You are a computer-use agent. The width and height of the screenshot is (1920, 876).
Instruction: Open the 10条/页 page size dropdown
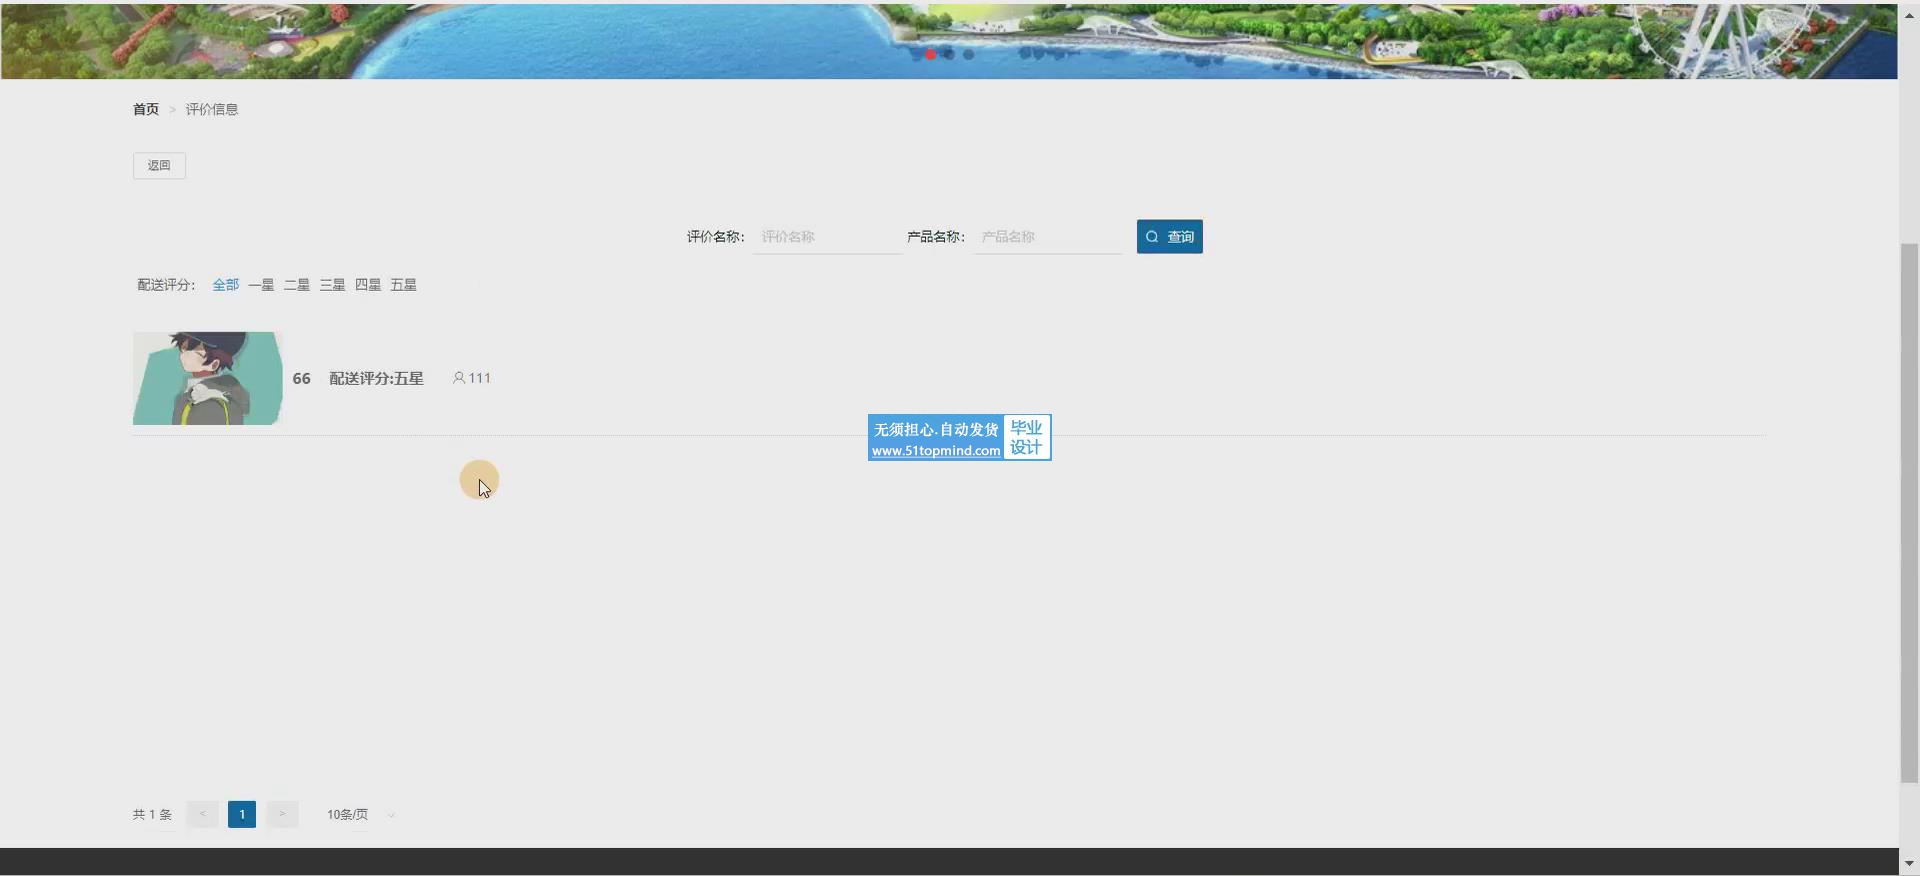coord(360,815)
